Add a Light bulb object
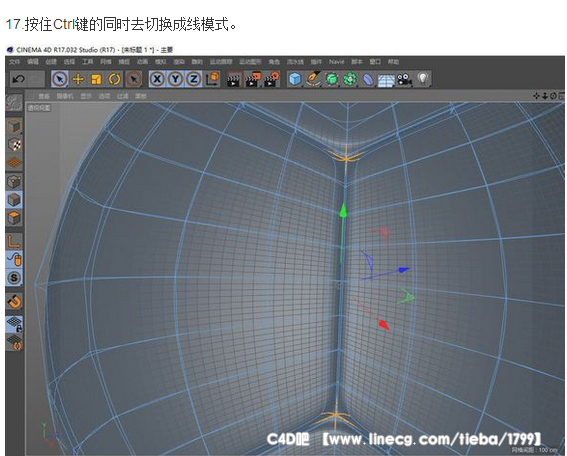The height and width of the screenshot is (456, 567). coord(423,79)
